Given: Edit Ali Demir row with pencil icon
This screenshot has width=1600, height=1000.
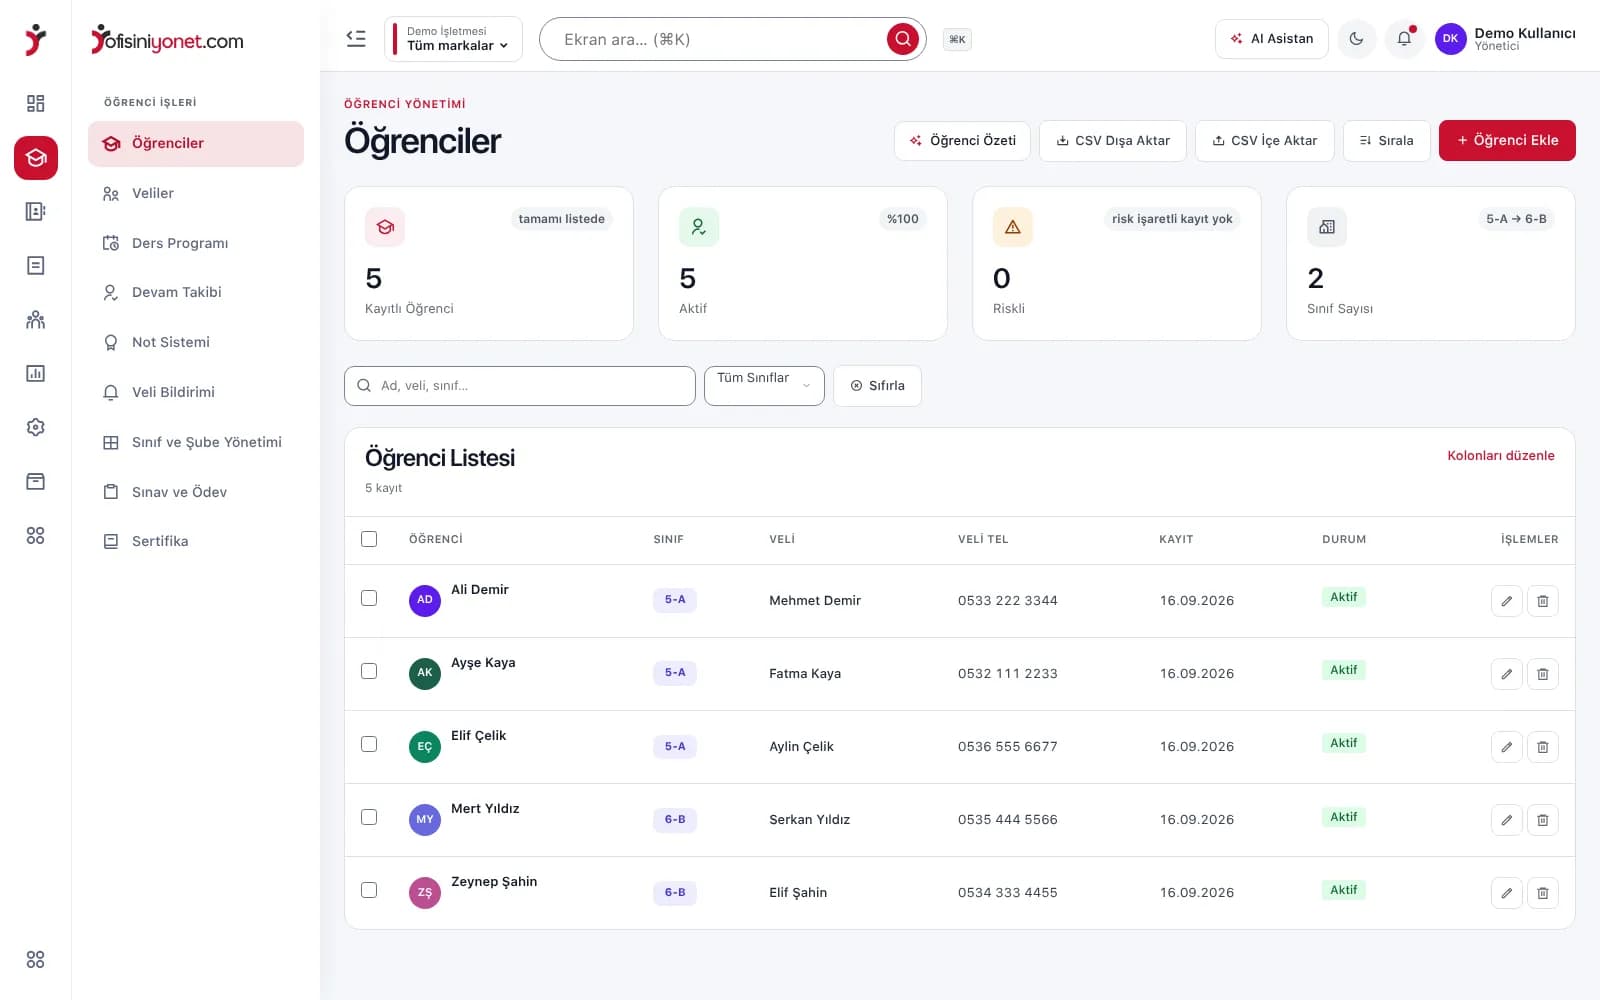Looking at the screenshot, I should tap(1506, 601).
